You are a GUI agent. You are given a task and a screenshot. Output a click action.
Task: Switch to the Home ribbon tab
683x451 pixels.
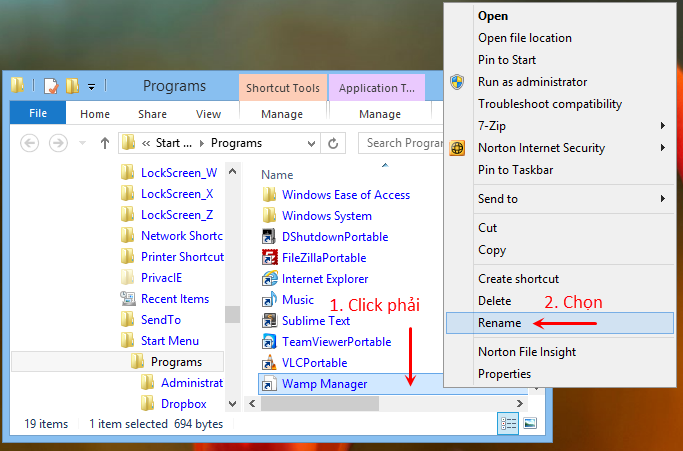click(95, 114)
